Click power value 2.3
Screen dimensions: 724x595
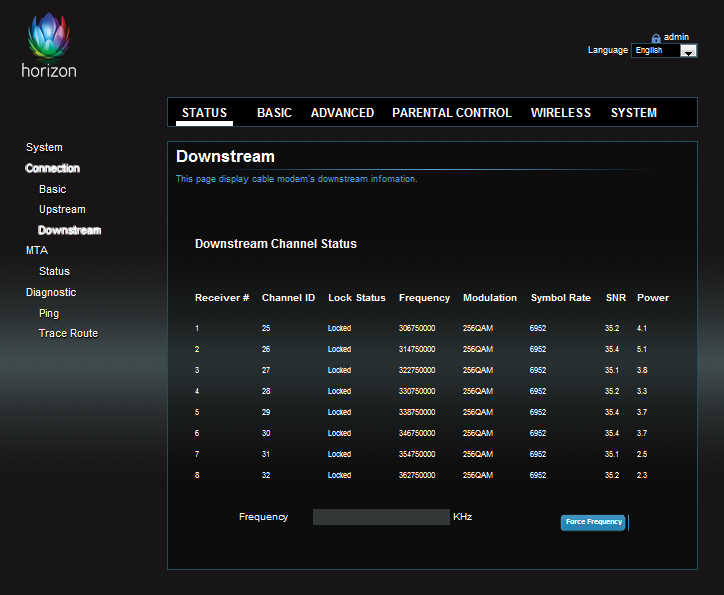click(x=642, y=475)
